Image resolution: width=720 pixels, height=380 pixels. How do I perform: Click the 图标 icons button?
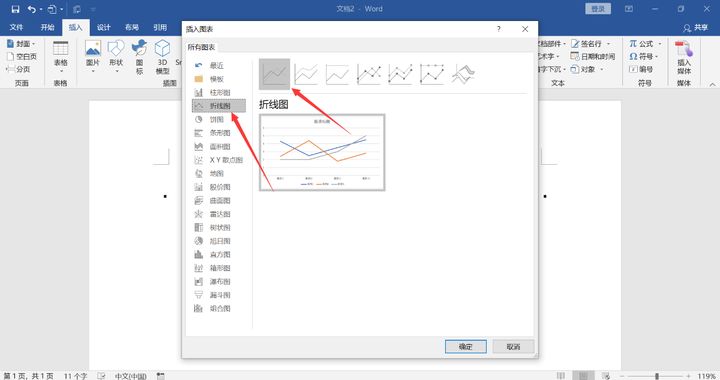[x=139, y=57]
